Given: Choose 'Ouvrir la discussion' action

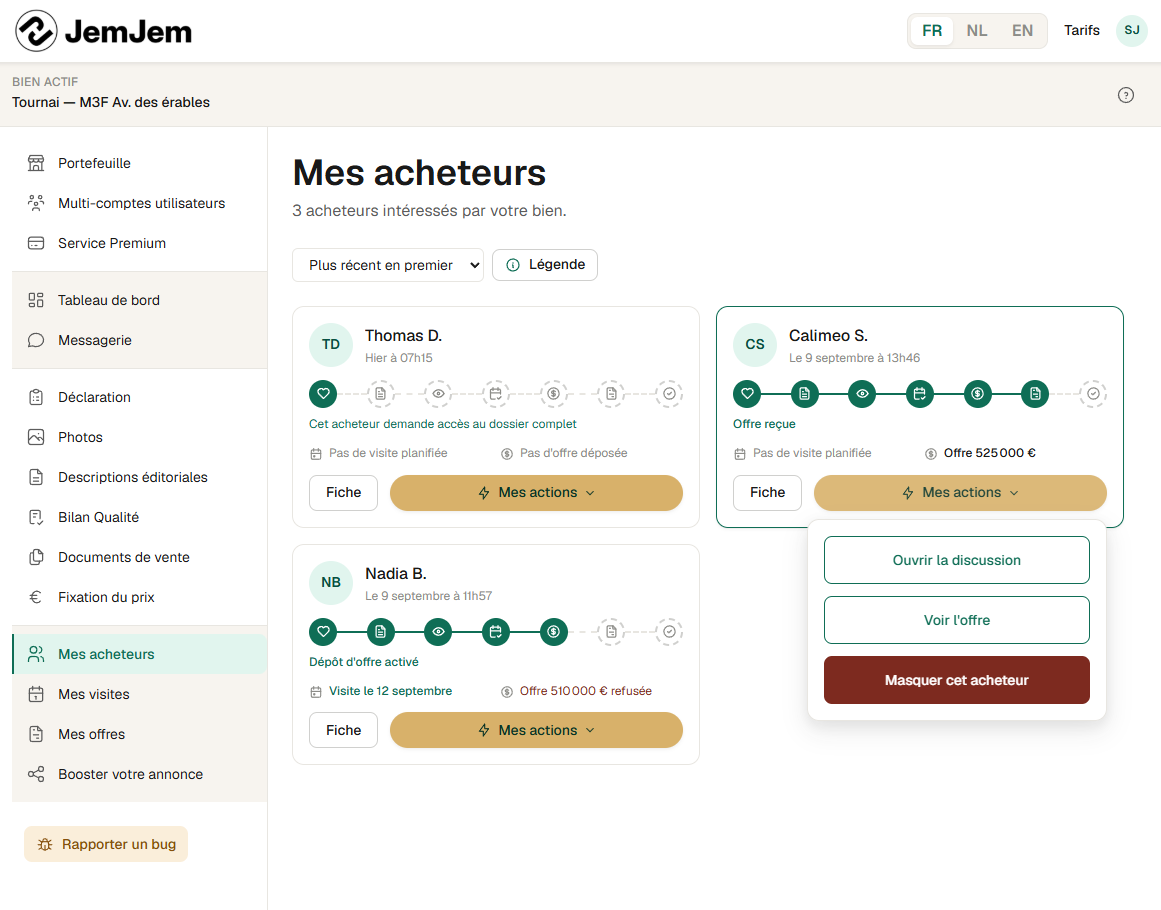Looking at the screenshot, I should 957,560.
